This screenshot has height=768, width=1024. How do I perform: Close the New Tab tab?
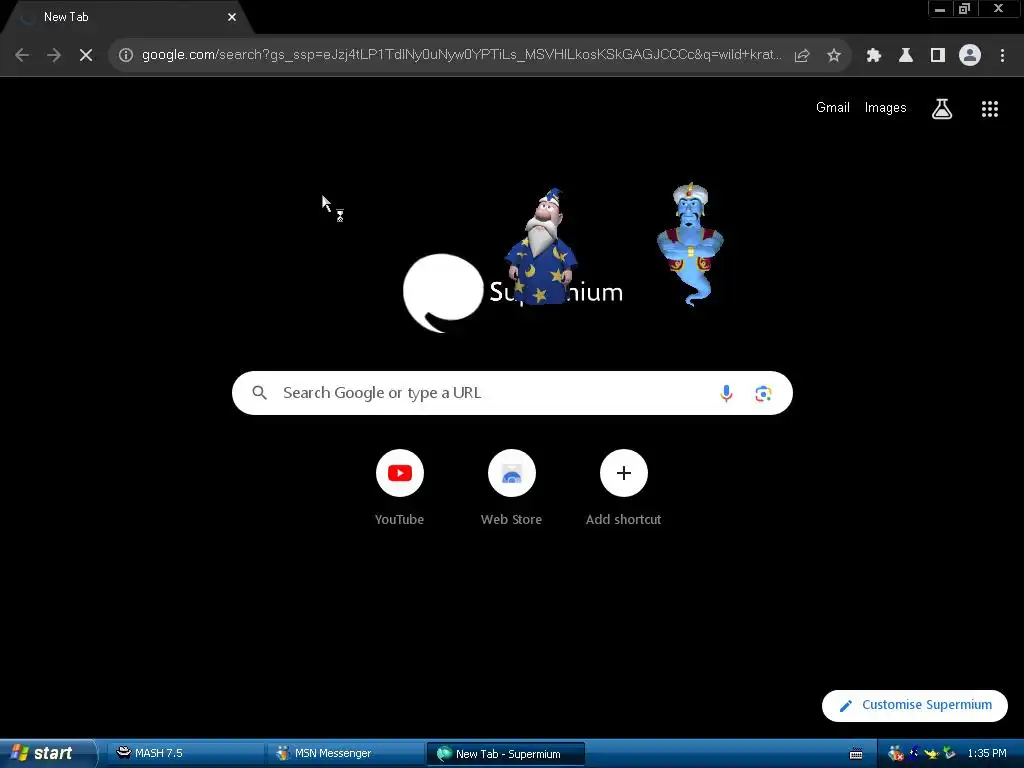pyautogui.click(x=232, y=17)
